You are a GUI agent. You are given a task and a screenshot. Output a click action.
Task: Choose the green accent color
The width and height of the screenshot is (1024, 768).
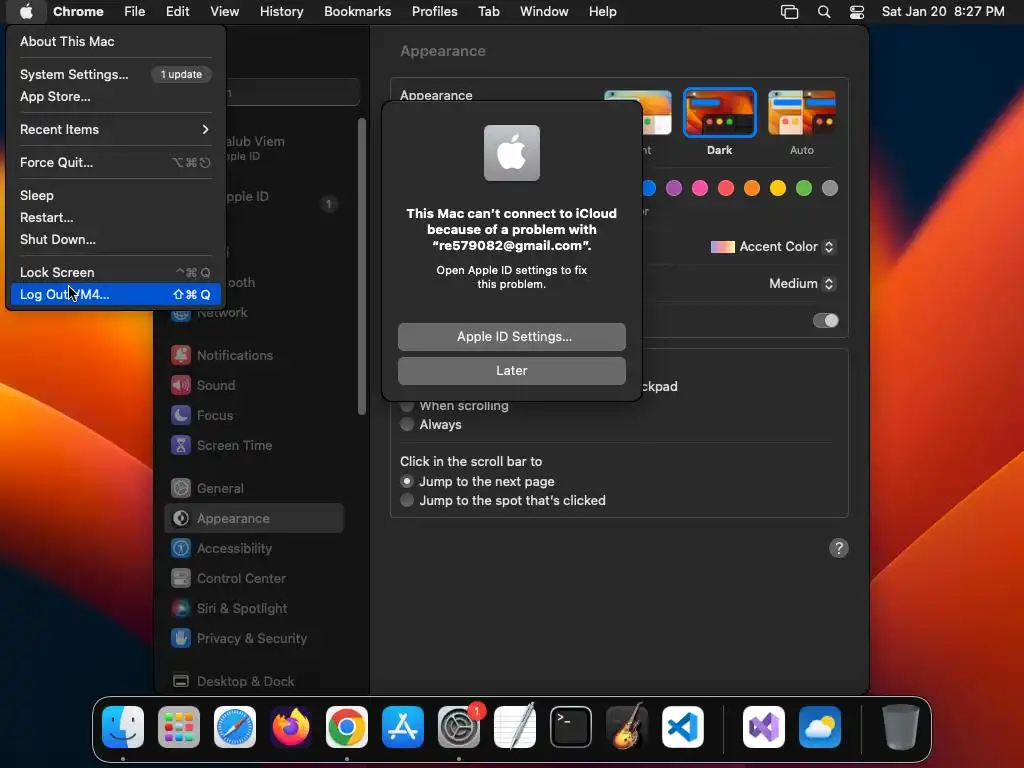(804, 189)
